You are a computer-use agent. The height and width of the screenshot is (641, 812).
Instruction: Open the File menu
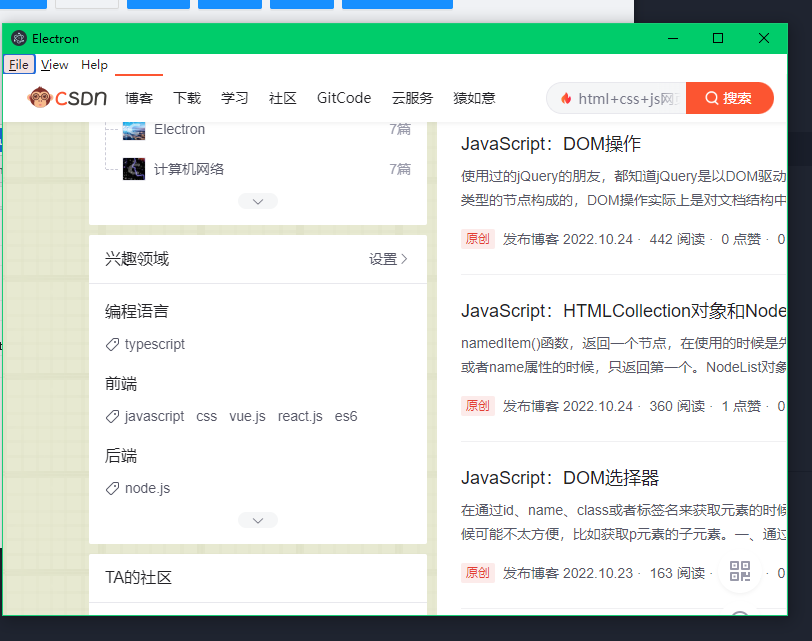tap(19, 65)
